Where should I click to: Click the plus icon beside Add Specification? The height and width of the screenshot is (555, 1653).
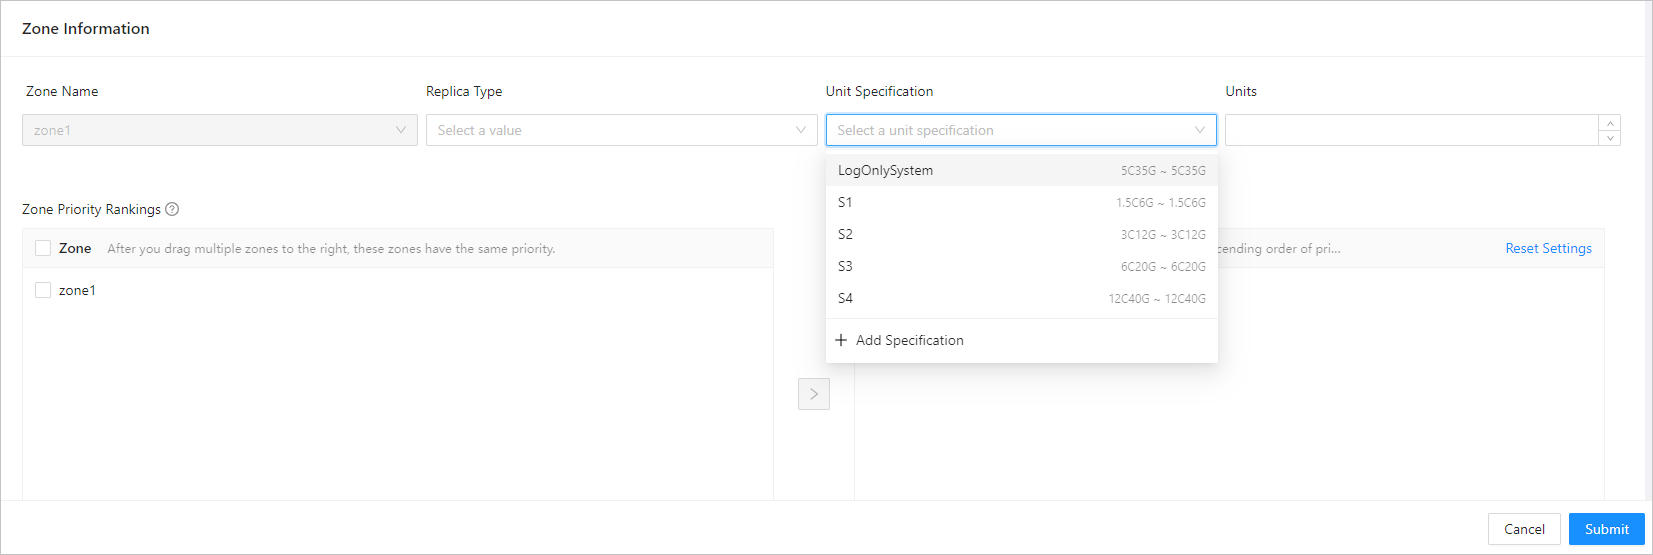click(x=841, y=340)
